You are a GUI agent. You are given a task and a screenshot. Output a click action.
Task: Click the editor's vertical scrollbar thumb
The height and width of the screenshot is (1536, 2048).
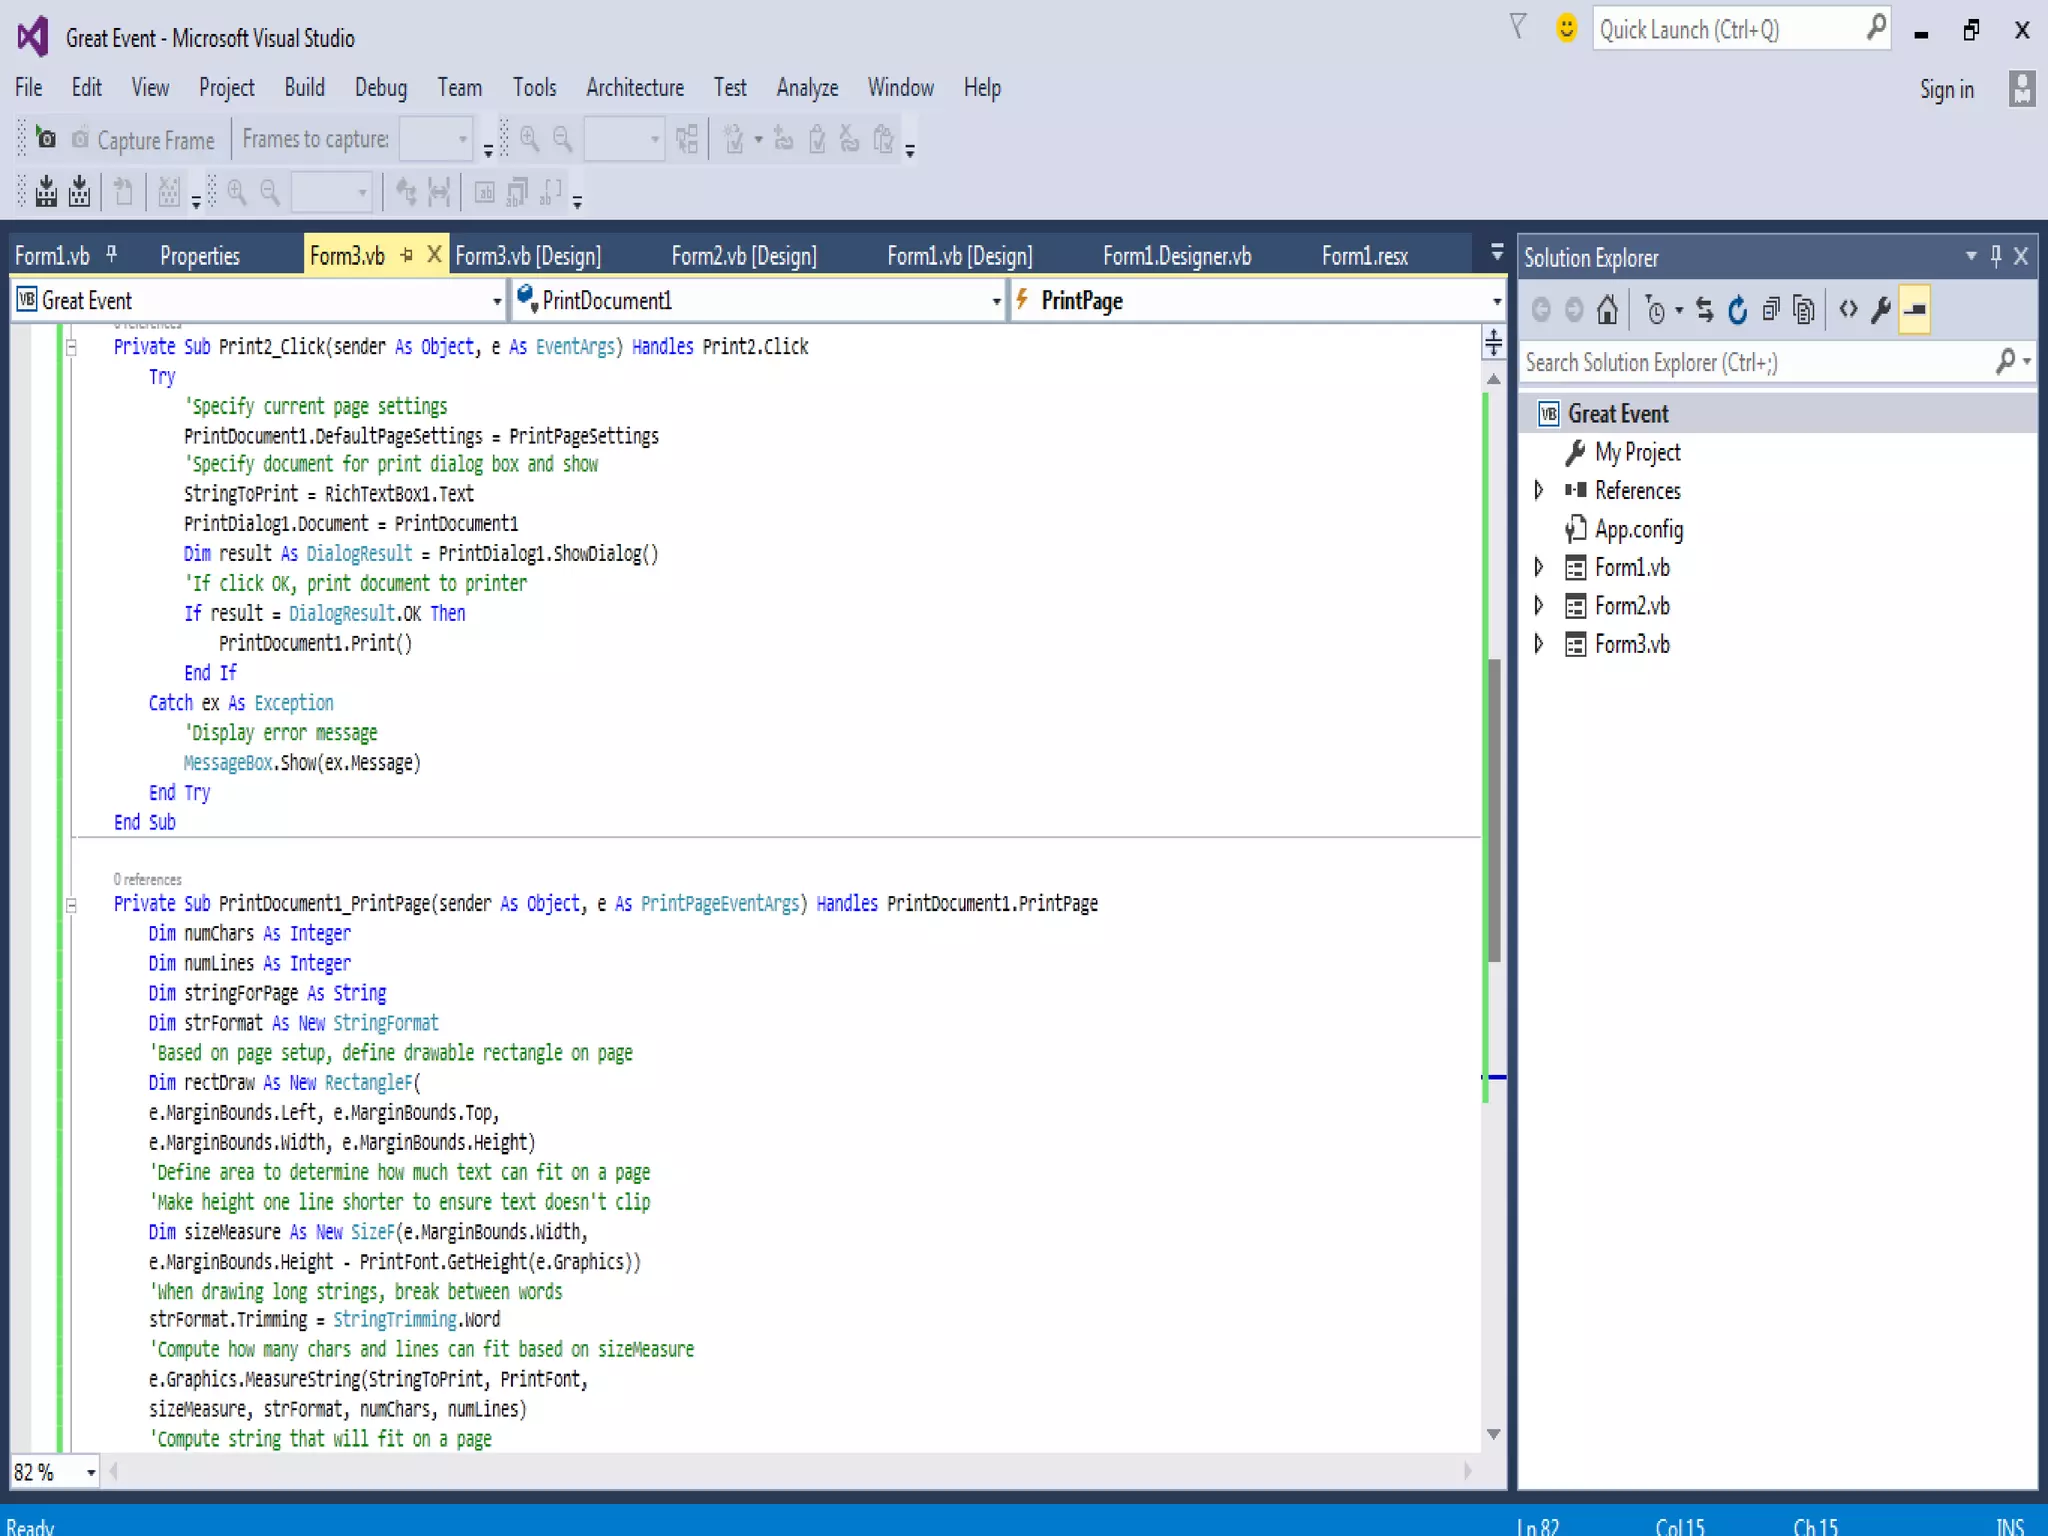point(1494,810)
